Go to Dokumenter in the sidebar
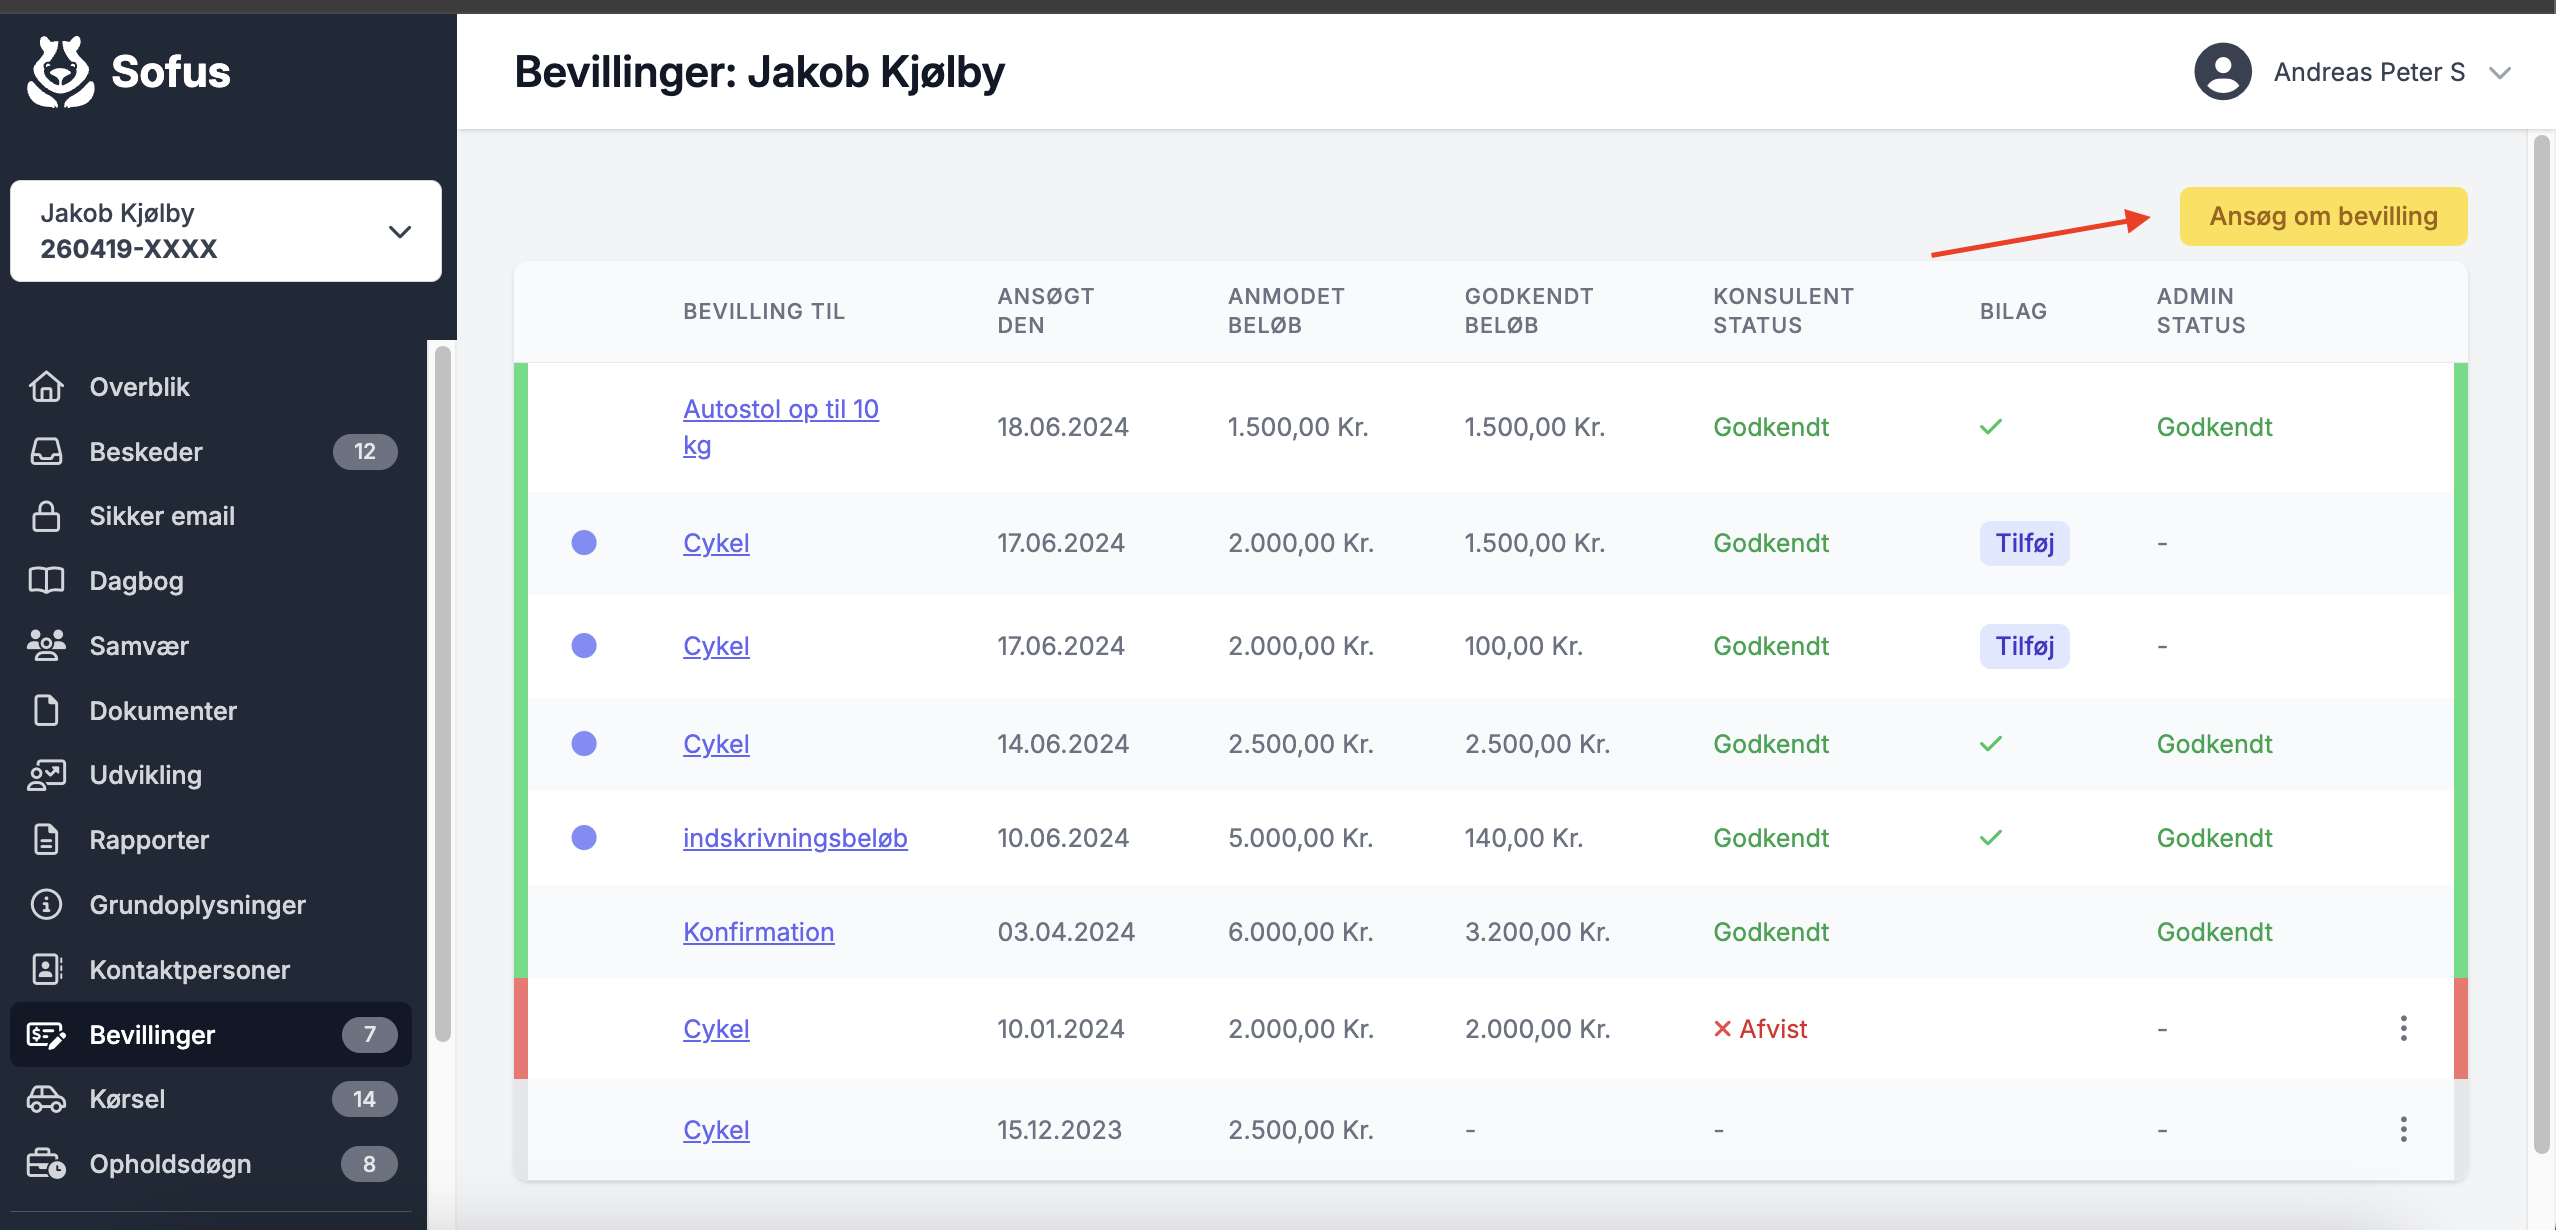2556x1230 pixels. click(x=163, y=711)
